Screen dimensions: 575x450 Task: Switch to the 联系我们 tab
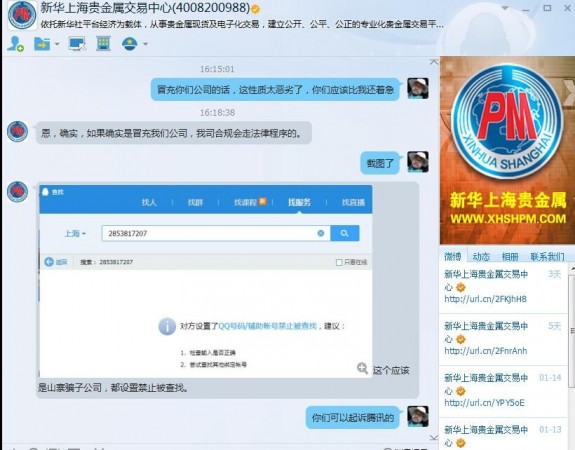(x=547, y=256)
